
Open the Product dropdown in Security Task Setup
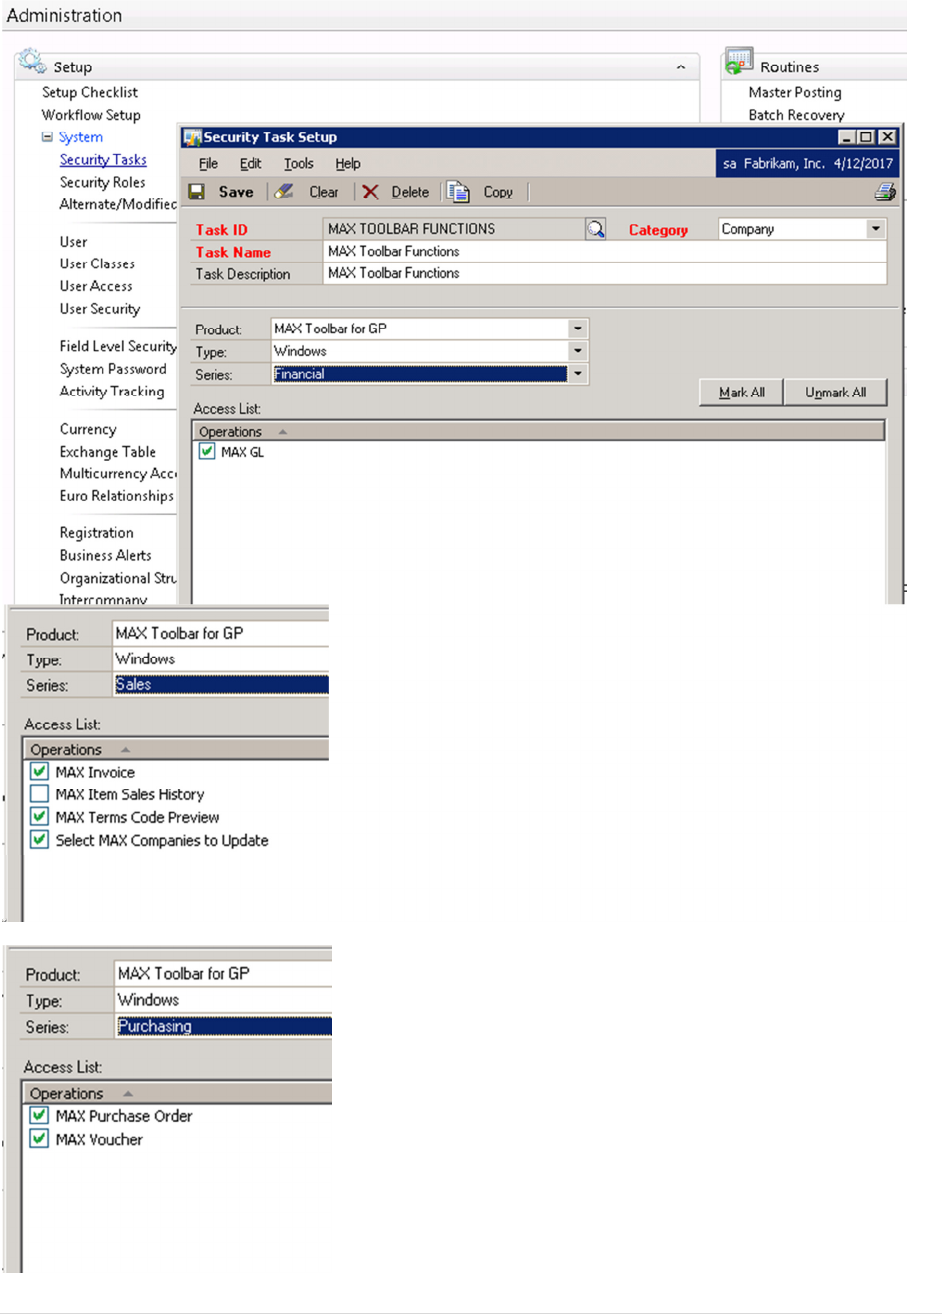(x=578, y=328)
